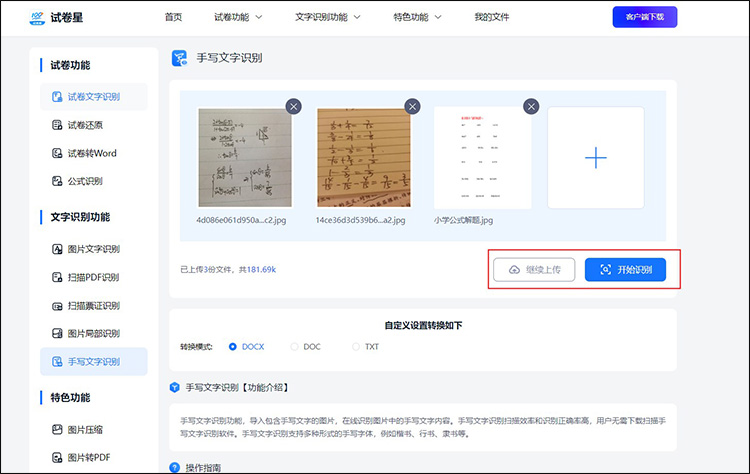Open thumbnail of 14ce36d3d539b6 image
Viewport: 750px width, 474px height.
(x=364, y=158)
